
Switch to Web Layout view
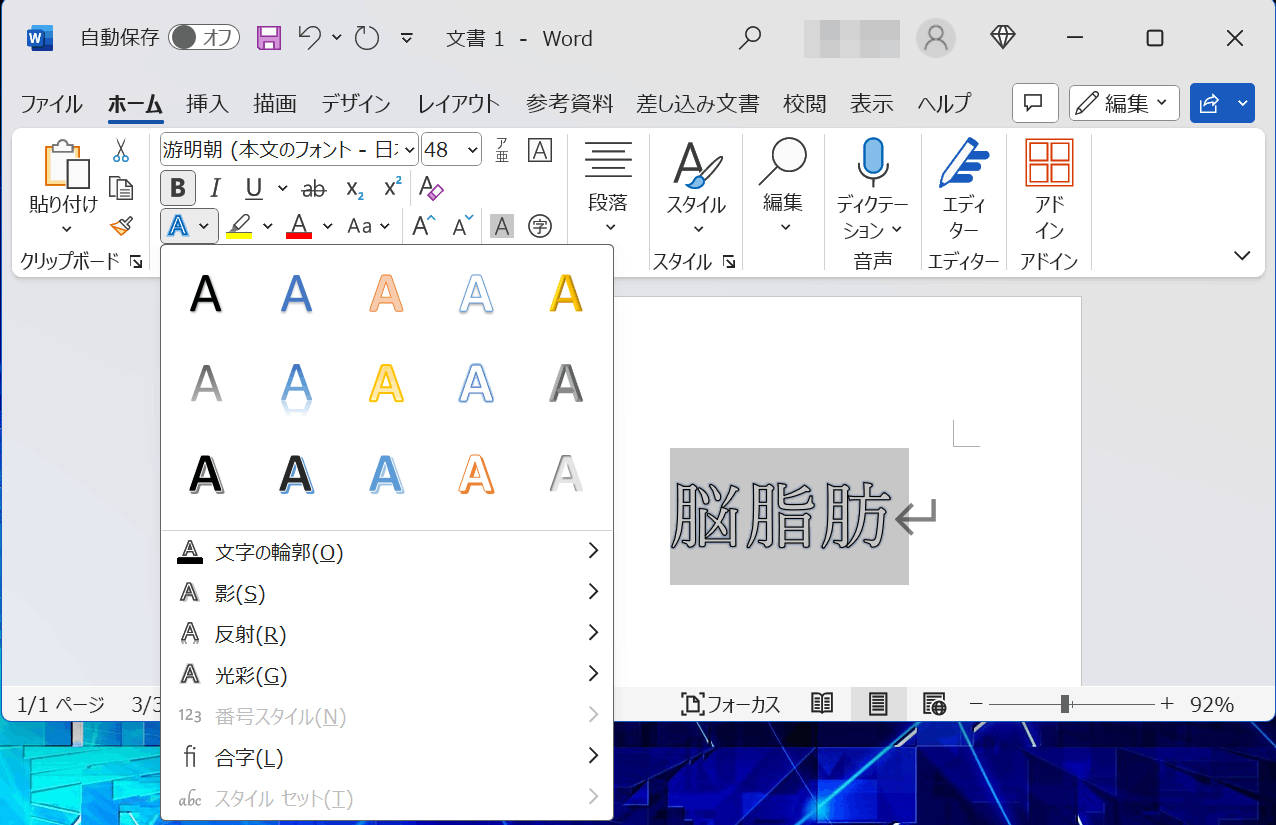(x=935, y=704)
